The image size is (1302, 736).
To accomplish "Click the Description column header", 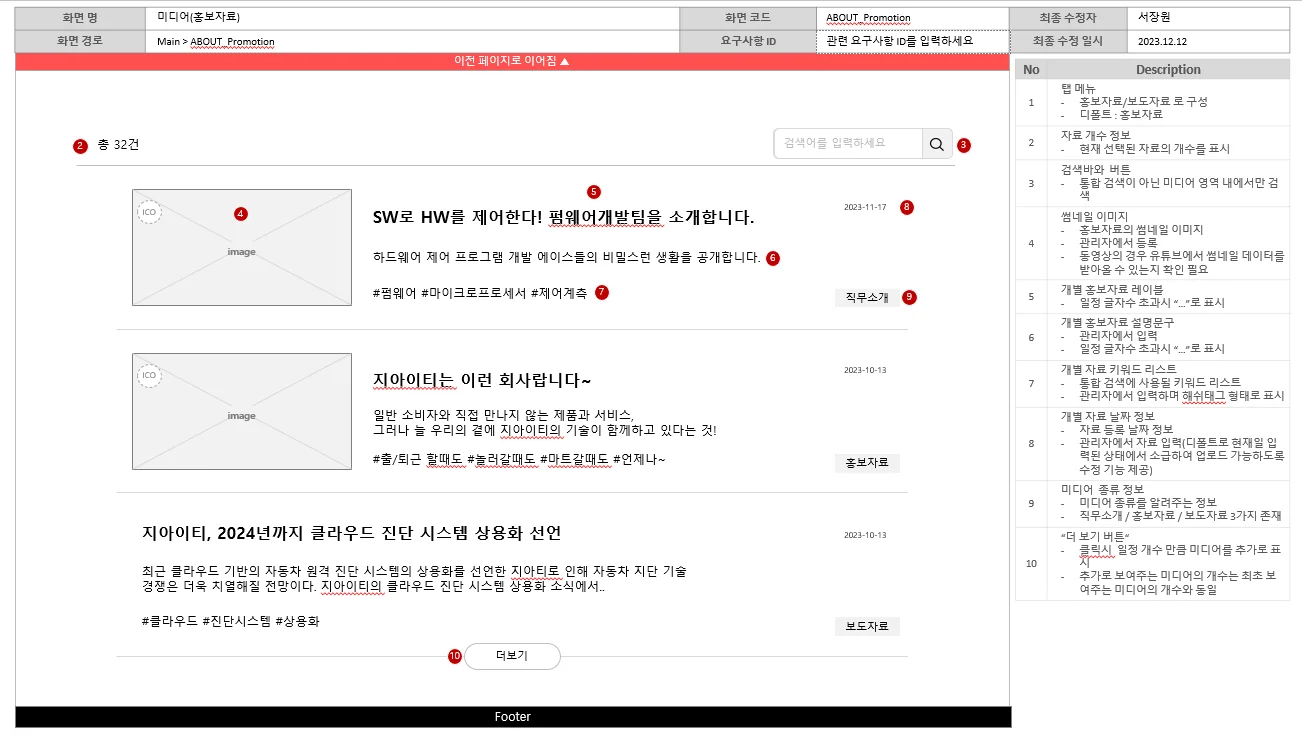I will coord(1168,69).
